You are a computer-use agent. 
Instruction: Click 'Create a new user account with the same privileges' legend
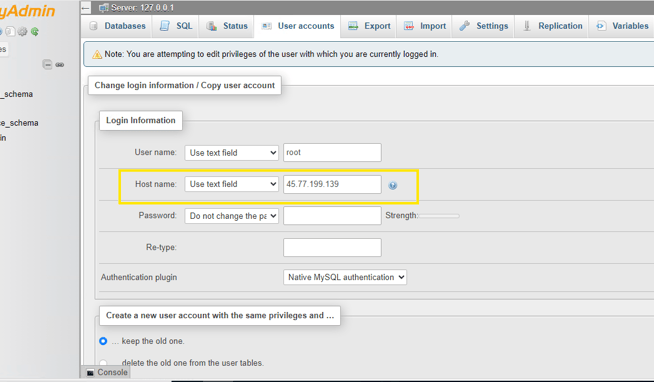coord(220,316)
